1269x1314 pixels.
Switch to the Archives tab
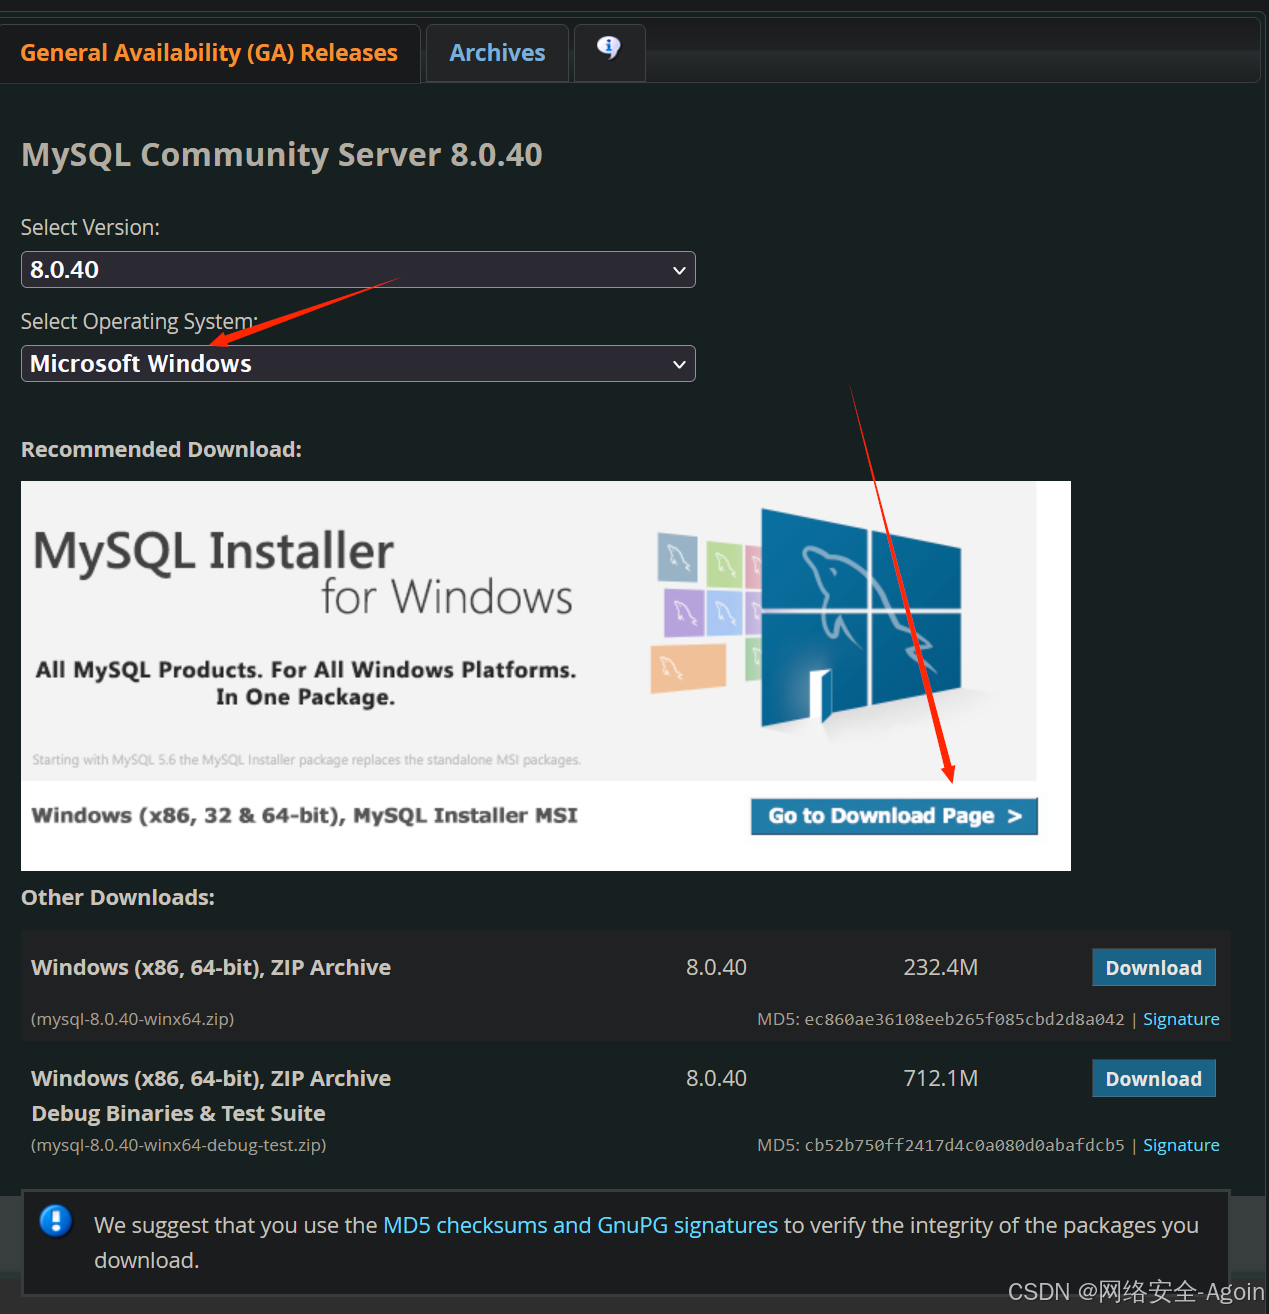pyautogui.click(x=497, y=52)
